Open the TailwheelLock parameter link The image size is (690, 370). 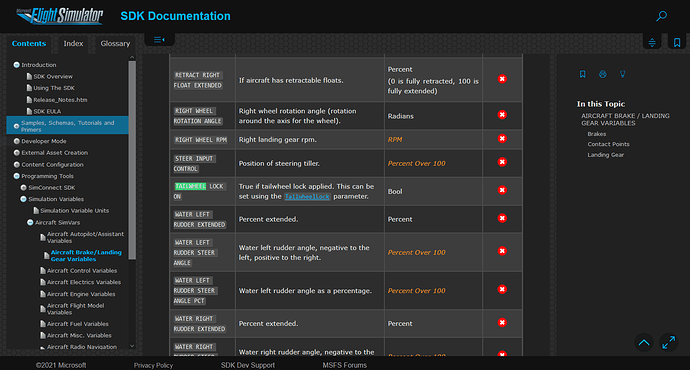[x=307, y=197]
